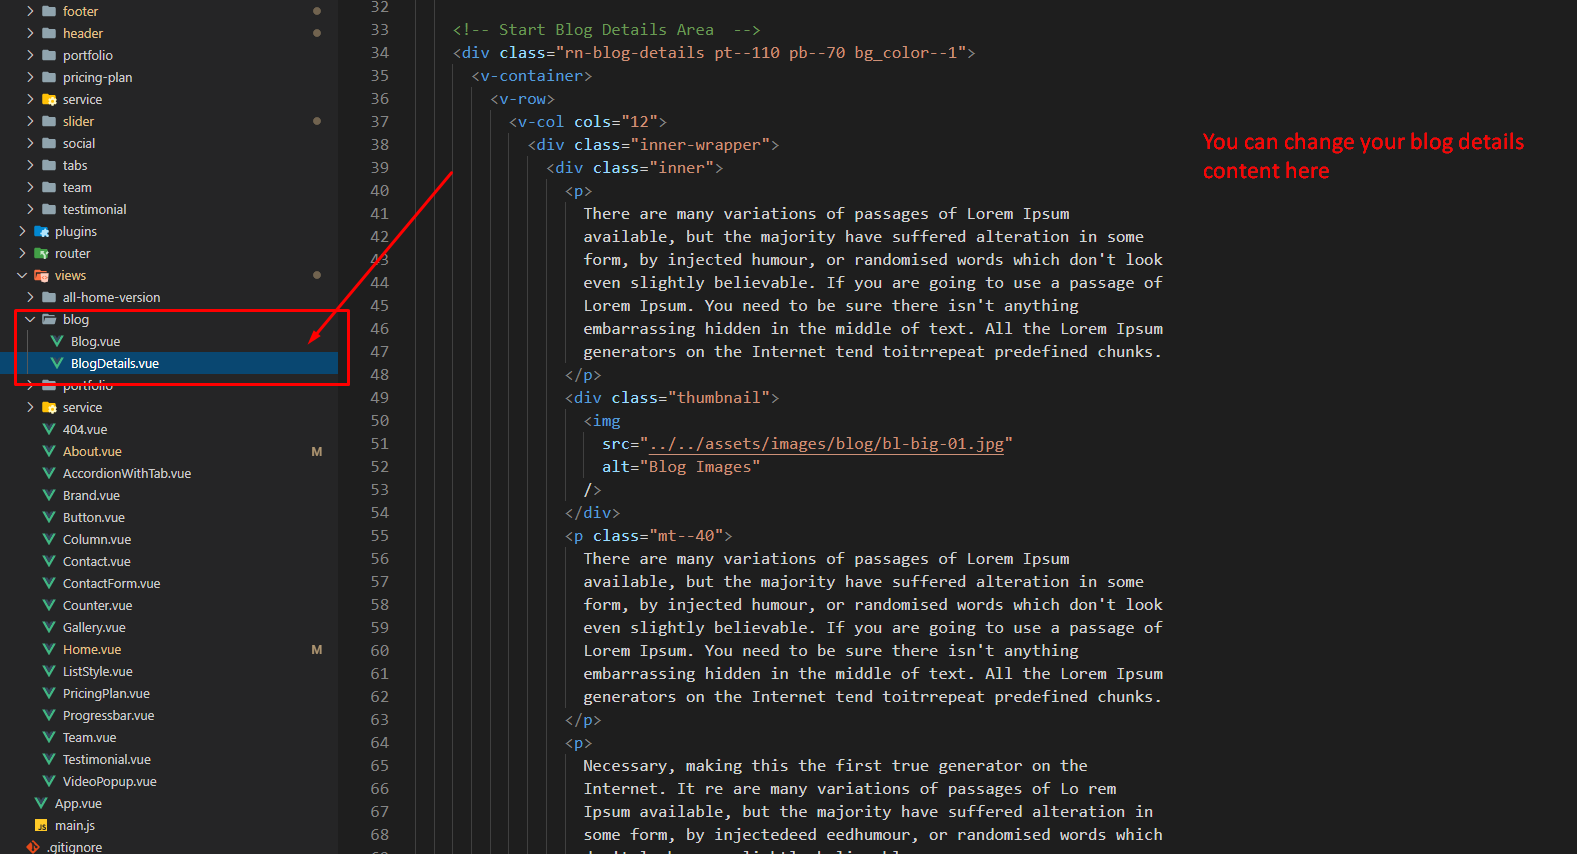Click the views folder icon

click(x=41, y=276)
